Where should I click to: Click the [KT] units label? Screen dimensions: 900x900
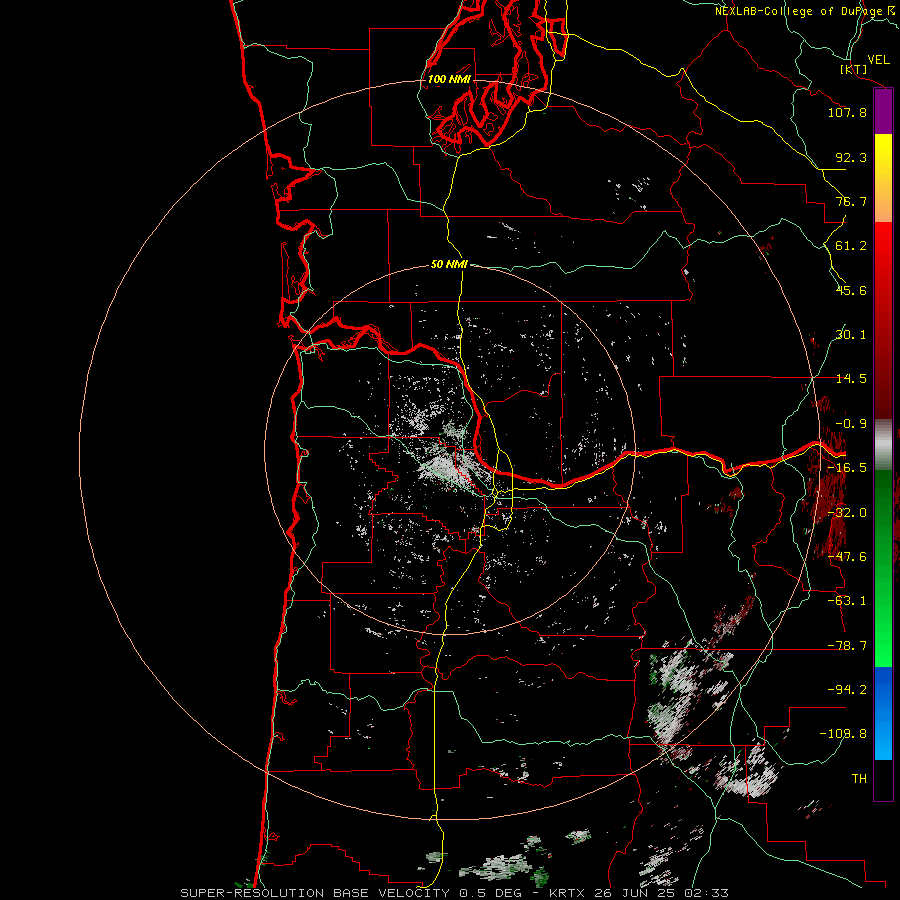(x=854, y=69)
